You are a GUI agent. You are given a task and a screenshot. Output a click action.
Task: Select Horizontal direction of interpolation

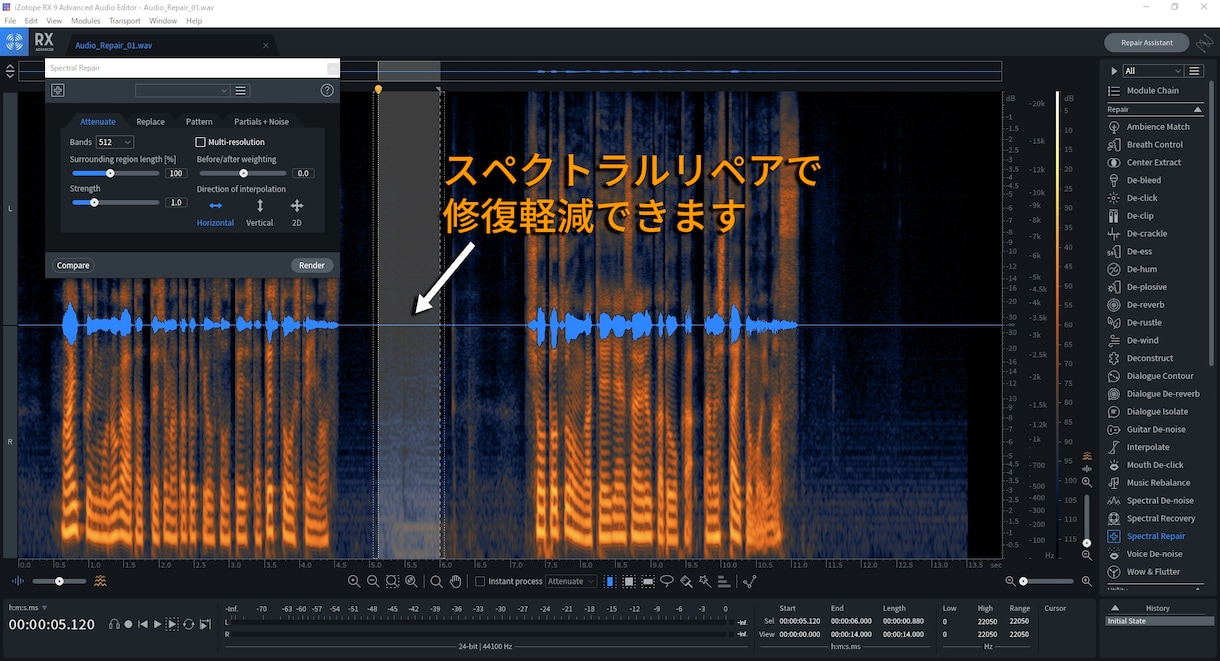pyautogui.click(x=215, y=213)
